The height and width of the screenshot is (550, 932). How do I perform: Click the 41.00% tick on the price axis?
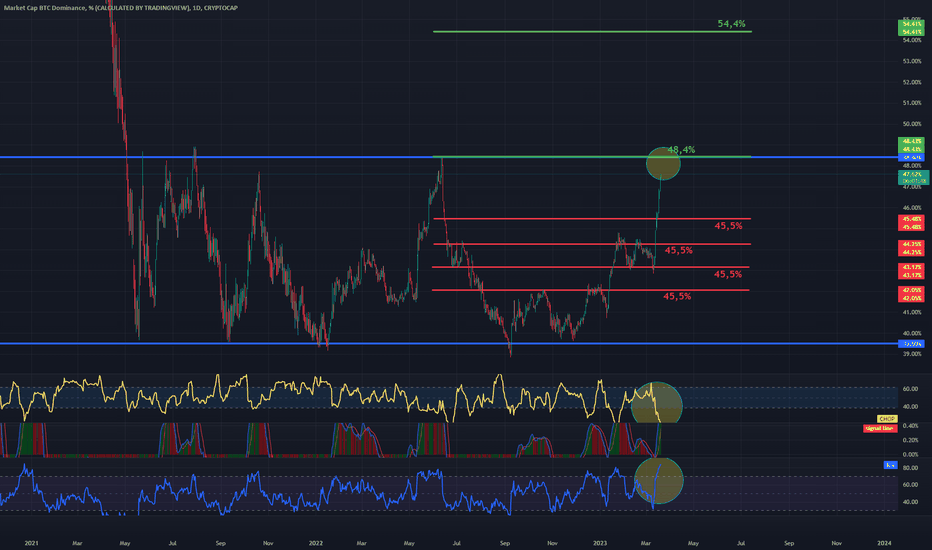coord(912,313)
